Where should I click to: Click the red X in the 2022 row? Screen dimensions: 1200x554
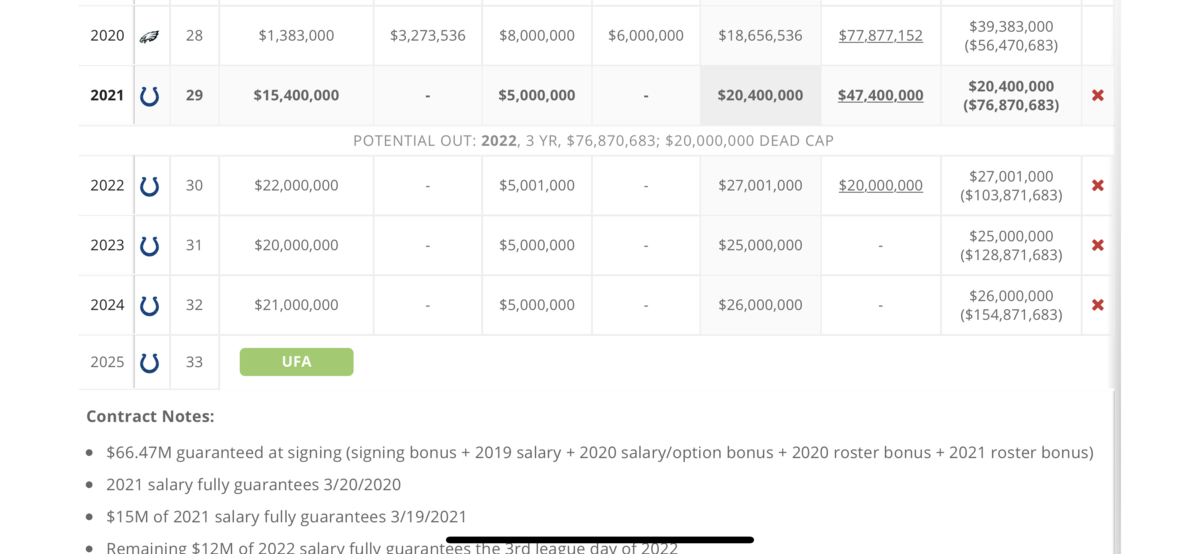click(1097, 186)
